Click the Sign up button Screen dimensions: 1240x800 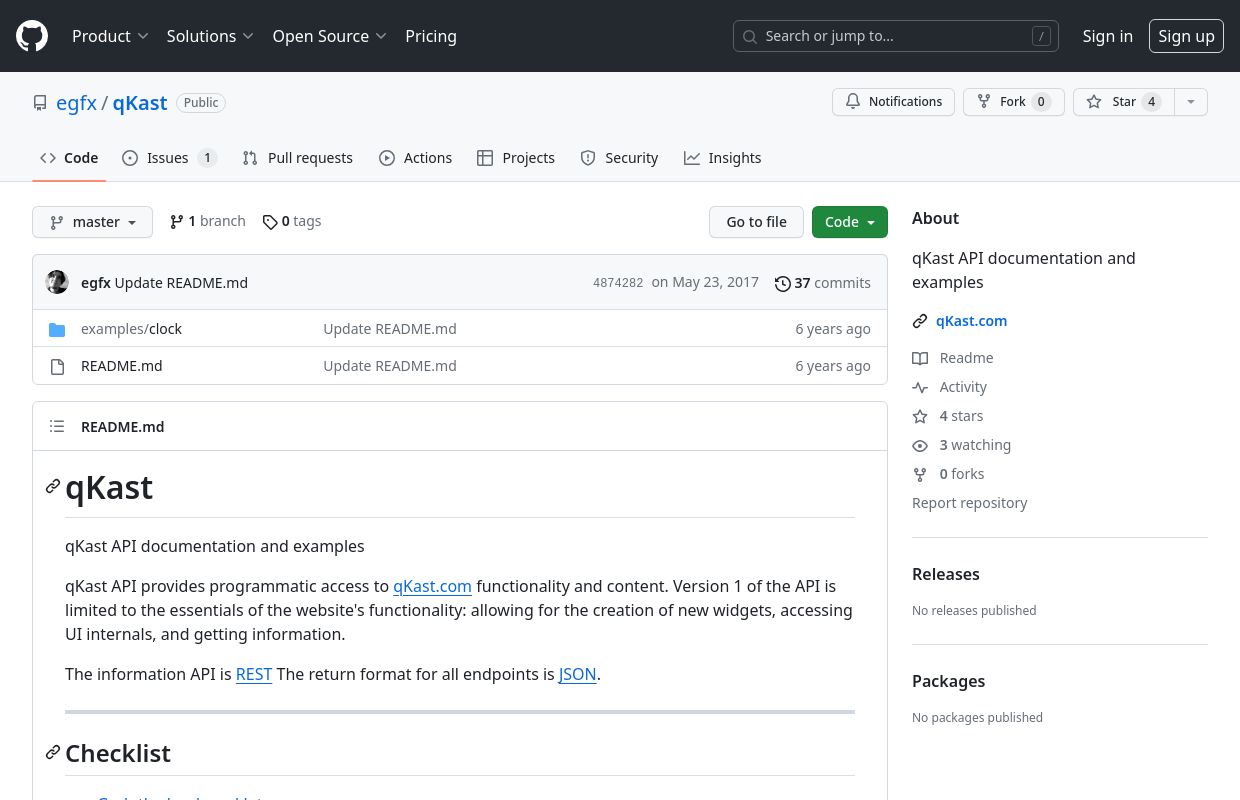(x=1186, y=36)
